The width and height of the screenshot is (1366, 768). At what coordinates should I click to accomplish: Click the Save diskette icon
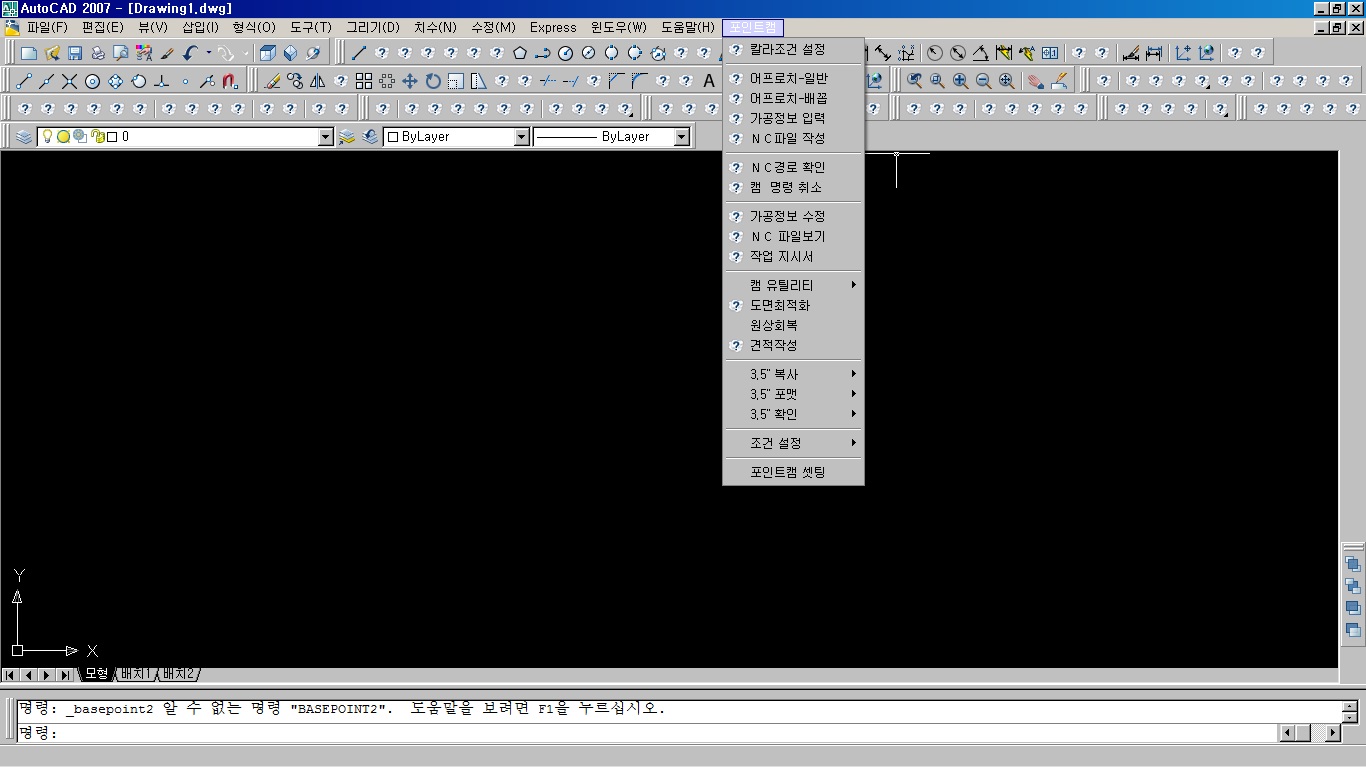[x=75, y=53]
